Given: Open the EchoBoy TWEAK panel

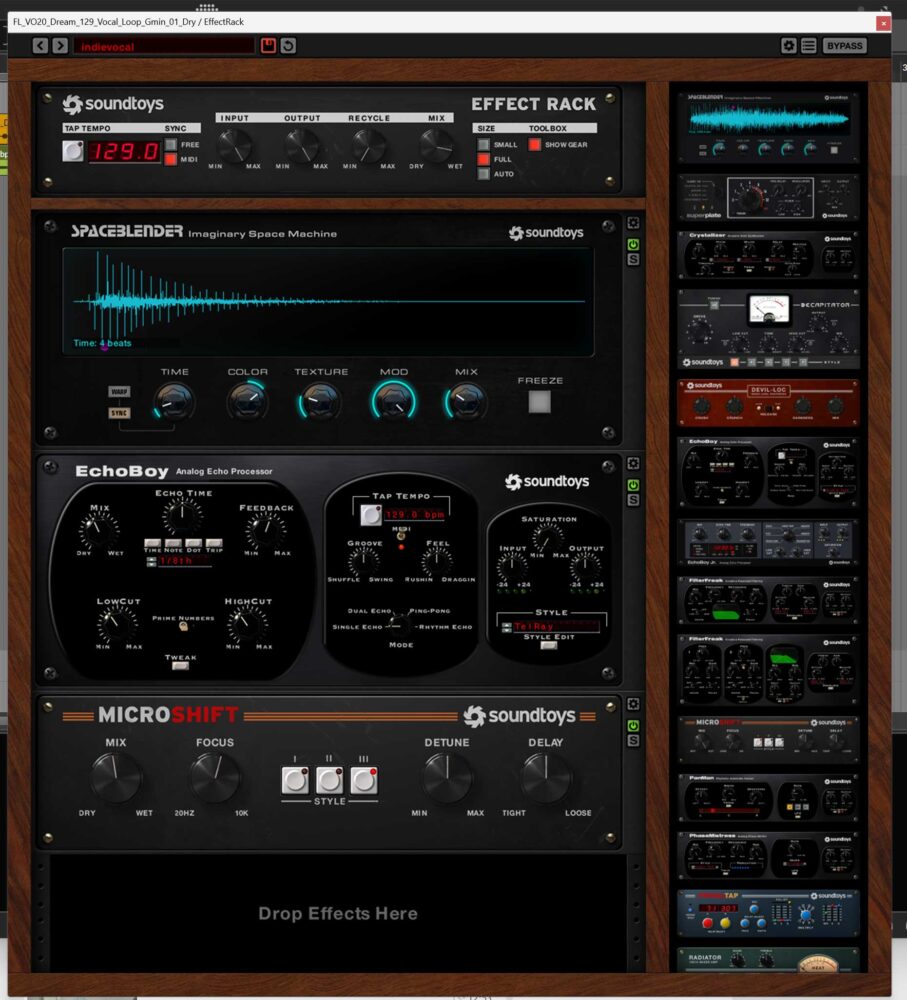Looking at the screenshot, I should (181, 666).
